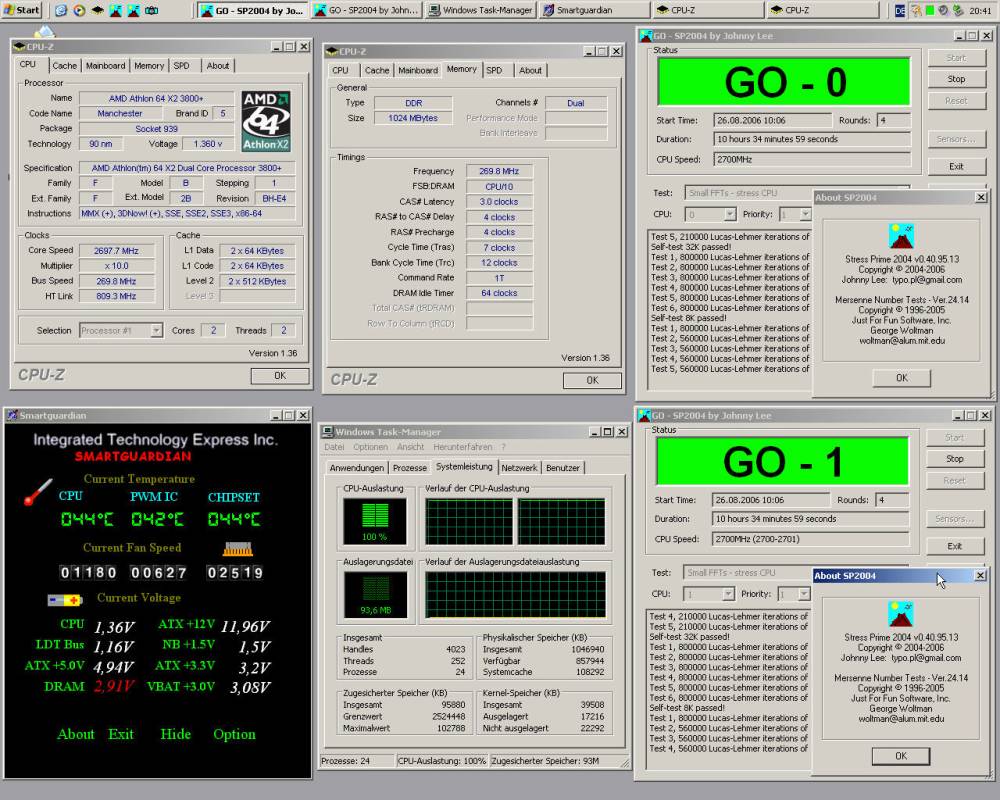
Task: Click Core Speed value 2697.7 MHz
Action: tap(116, 251)
